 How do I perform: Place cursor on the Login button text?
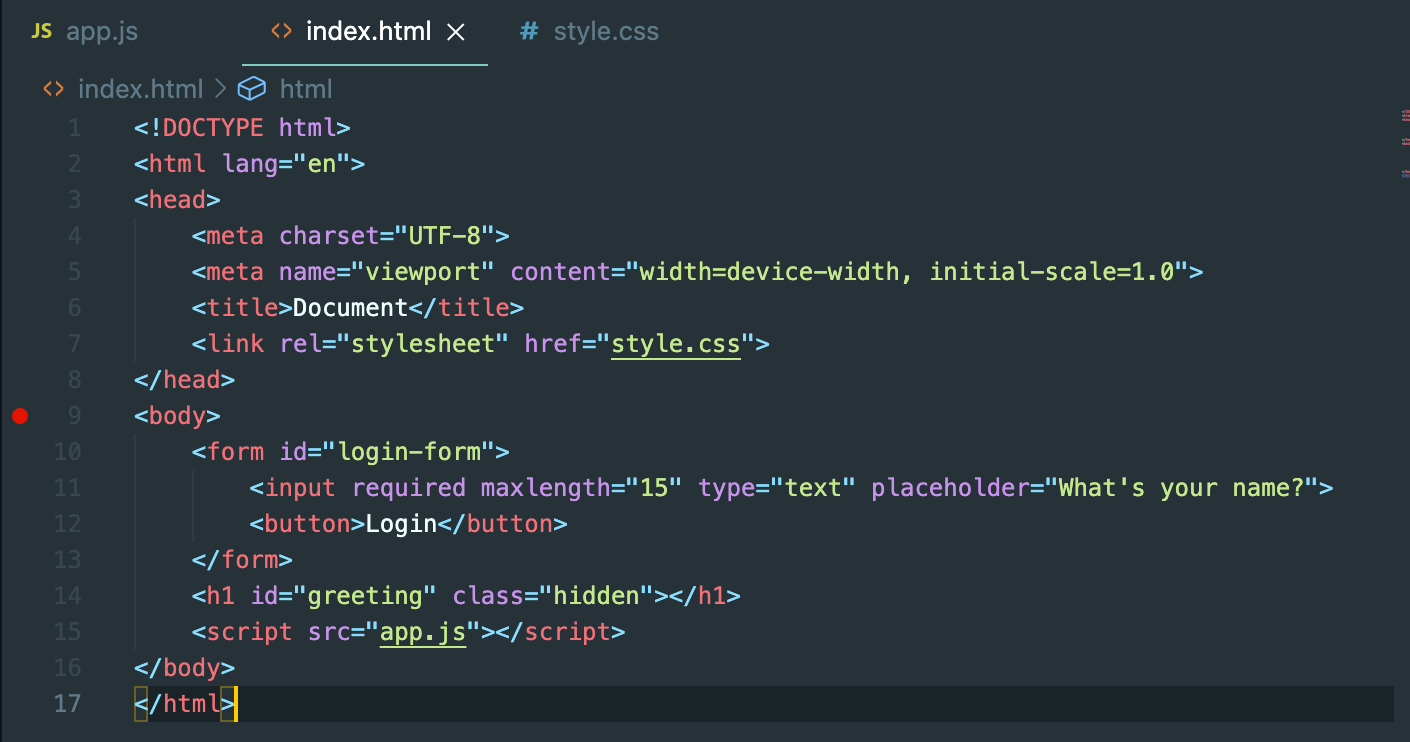401,524
